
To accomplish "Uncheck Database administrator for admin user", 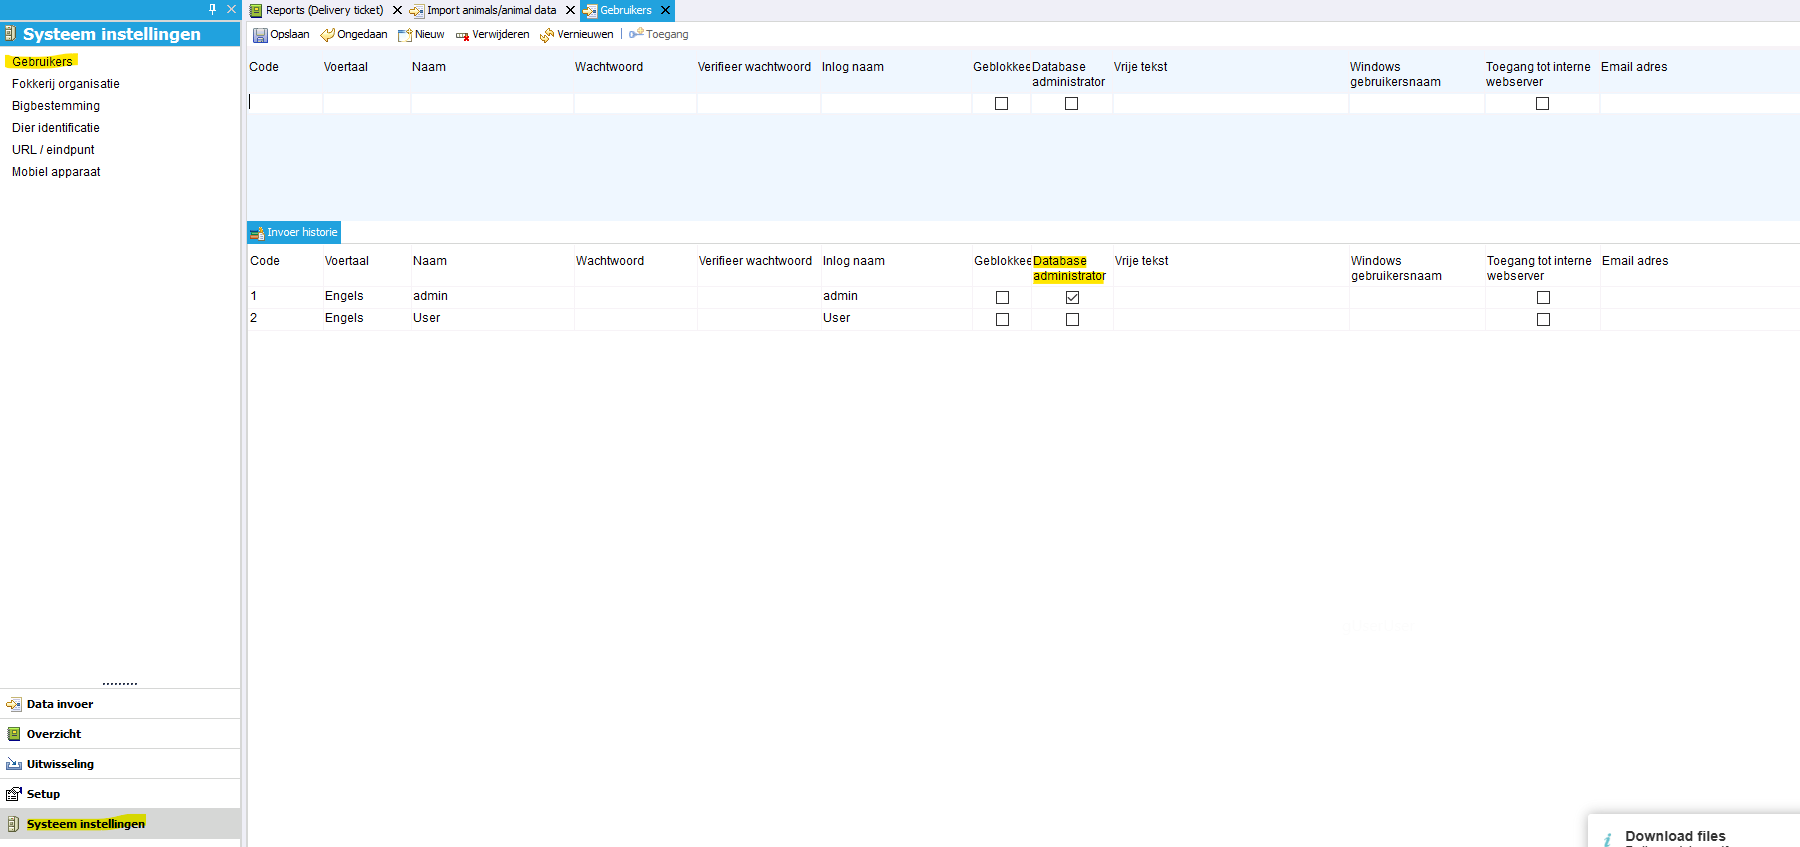I will pos(1072,298).
